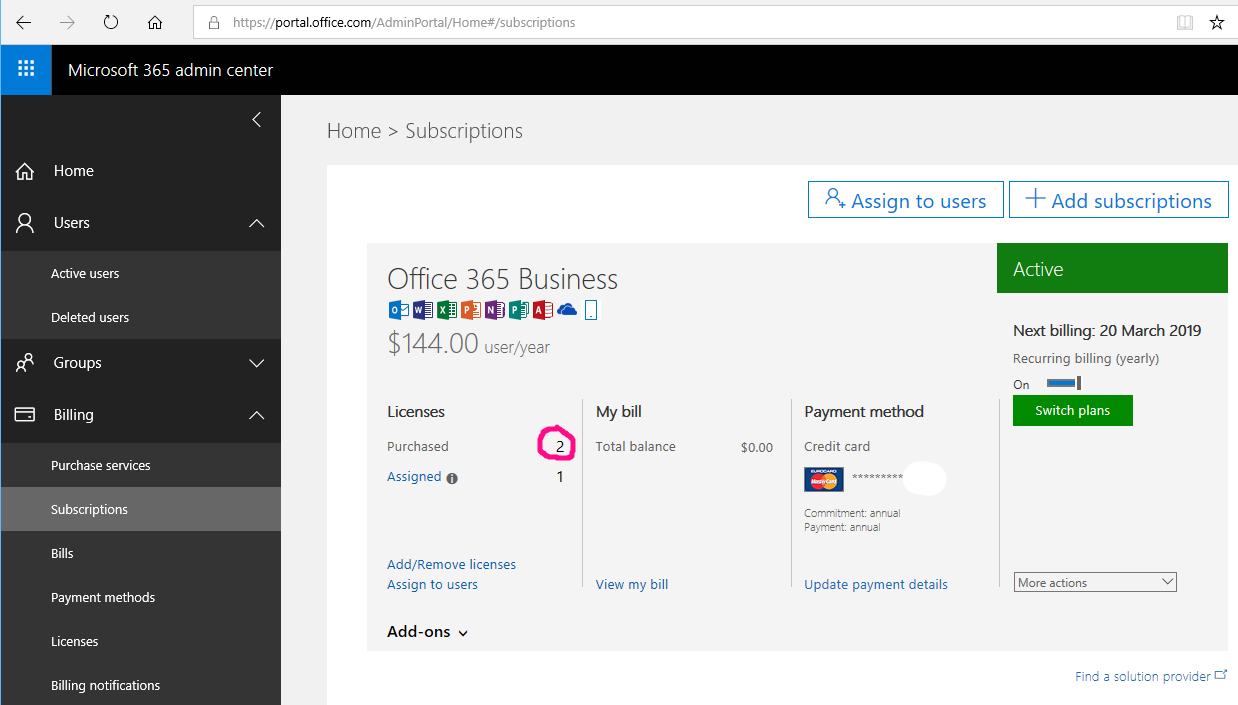Add page to favorites star icon
The image size is (1238, 705).
pos(1217,22)
